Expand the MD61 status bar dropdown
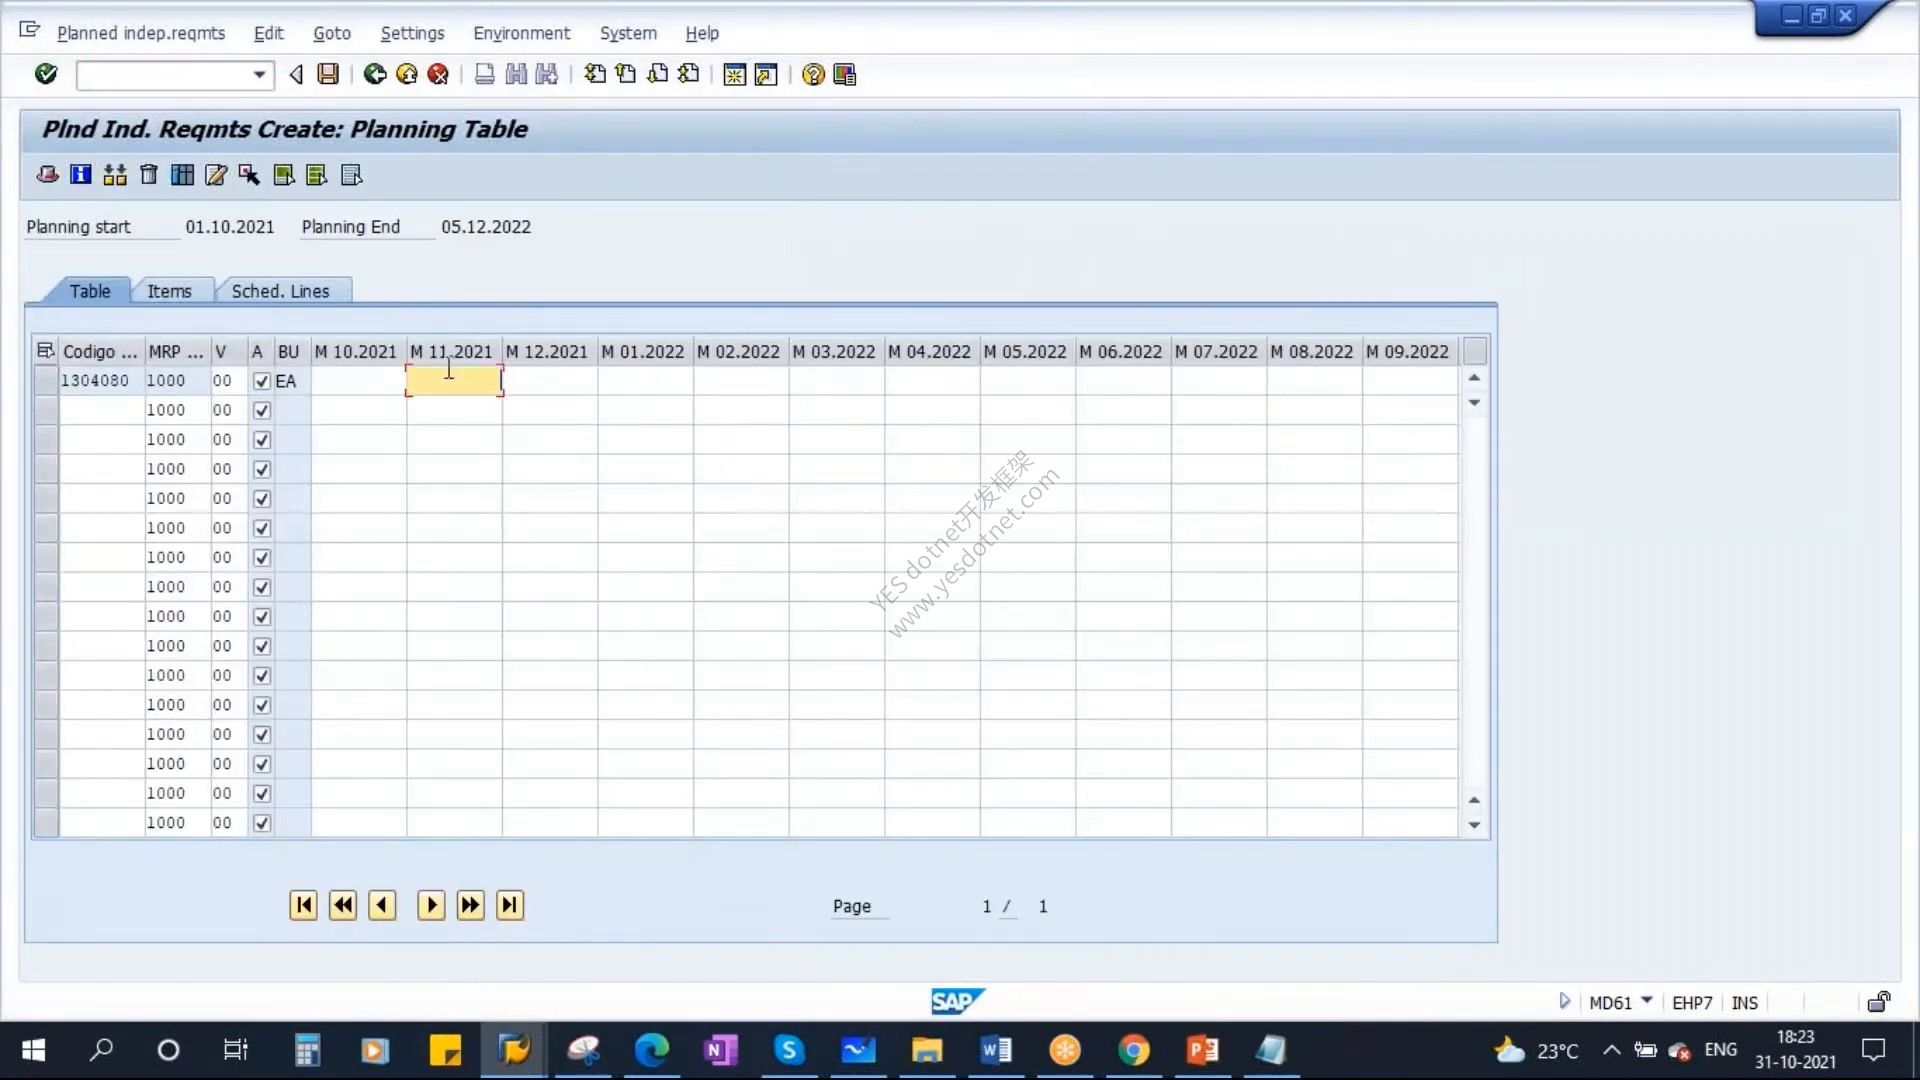Viewport: 1920px width, 1080px height. pyautogui.click(x=1647, y=1001)
